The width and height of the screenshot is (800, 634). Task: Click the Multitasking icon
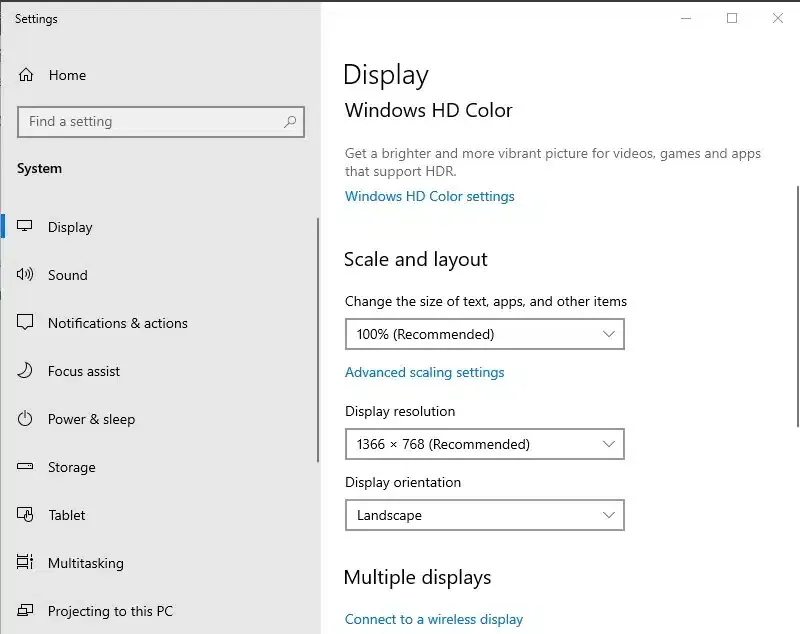(x=24, y=563)
